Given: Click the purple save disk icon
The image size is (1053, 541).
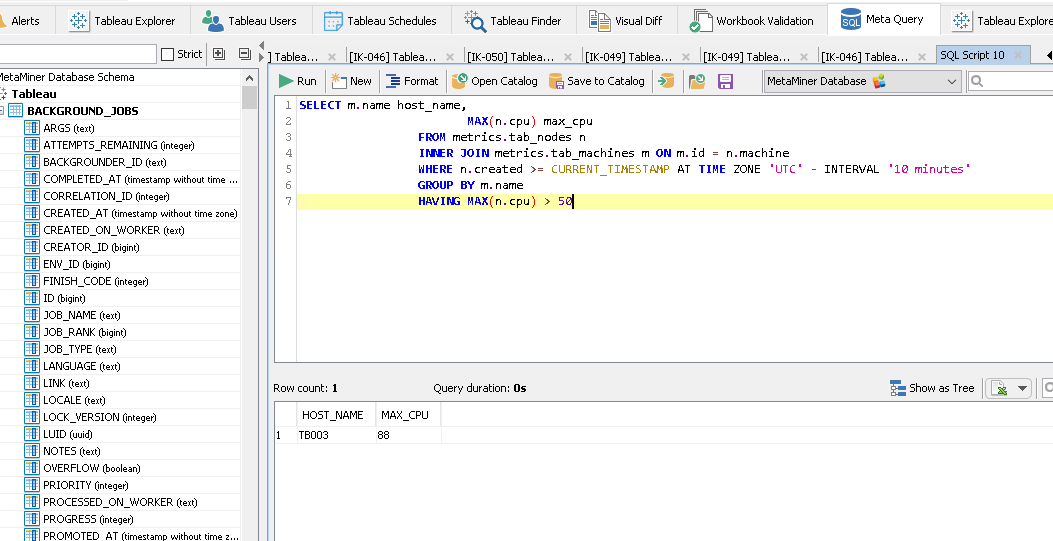Looking at the screenshot, I should click(725, 81).
